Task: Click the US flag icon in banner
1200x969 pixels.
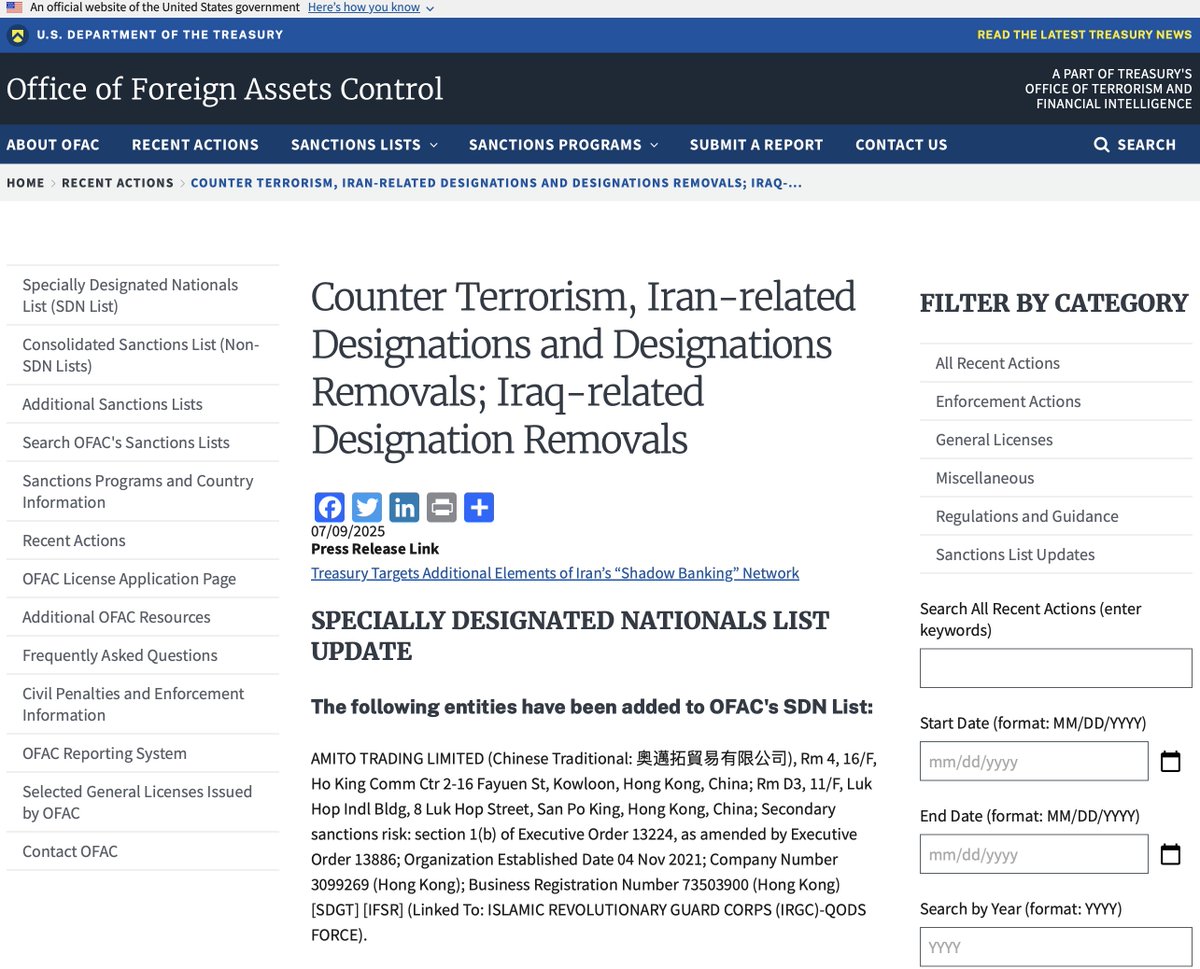Action: click(14, 7)
